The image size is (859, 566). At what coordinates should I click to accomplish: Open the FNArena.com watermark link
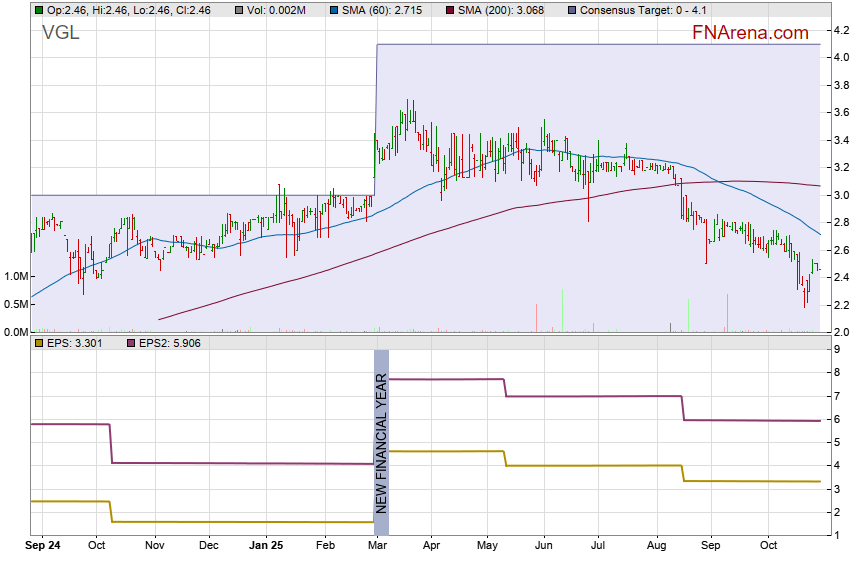pyautogui.click(x=750, y=33)
